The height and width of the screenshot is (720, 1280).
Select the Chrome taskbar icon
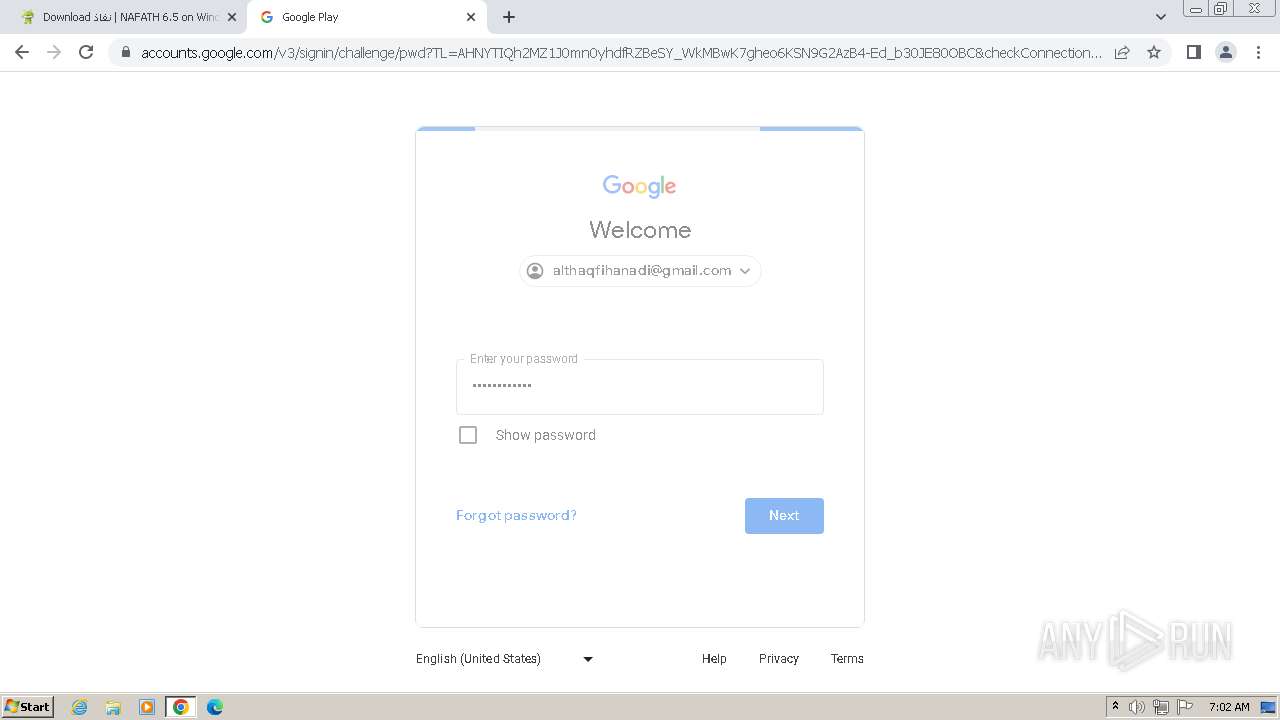[x=181, y=707]
